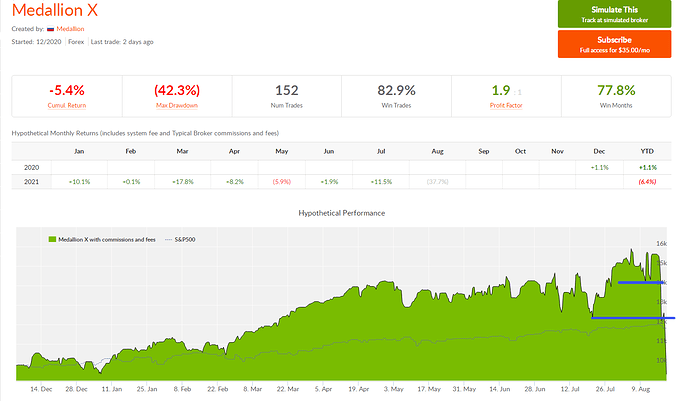Click the 1.9 profit factor value
This screenshot has width=690, height=401.
pyautogui.click(x=501, y=90)
